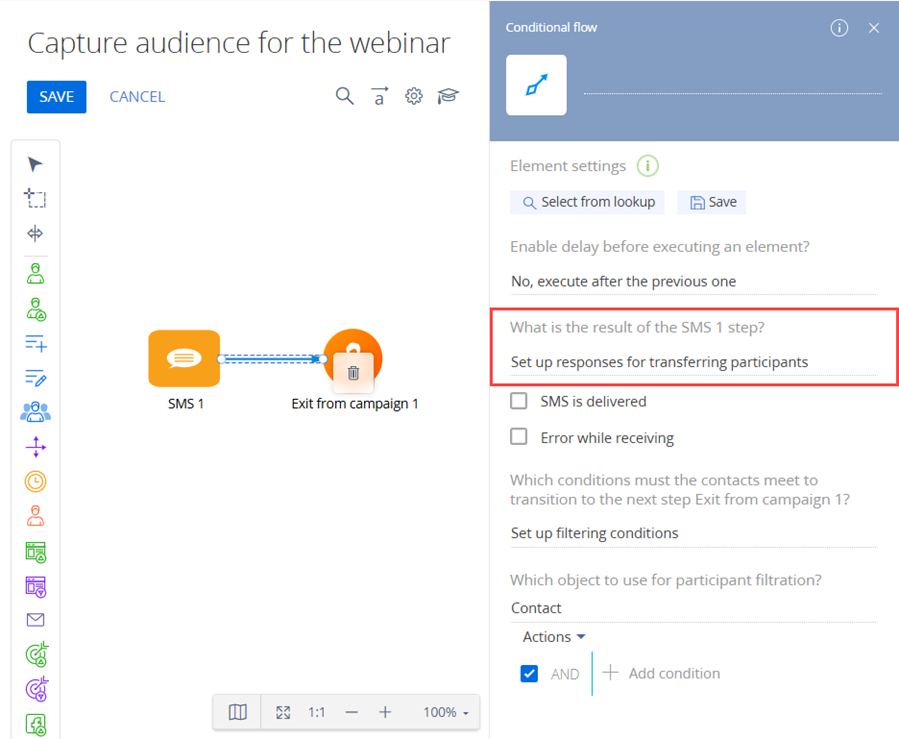The image size is (899, 739).
Task: Click the timer element icon in toolbar
Action: (x=36, y=481)
